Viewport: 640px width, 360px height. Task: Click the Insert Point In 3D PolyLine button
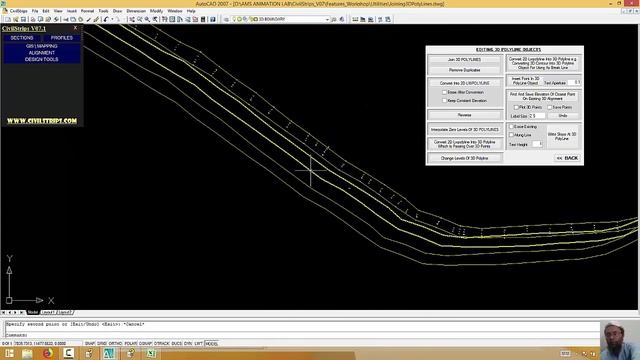click(x=525, y=81)
